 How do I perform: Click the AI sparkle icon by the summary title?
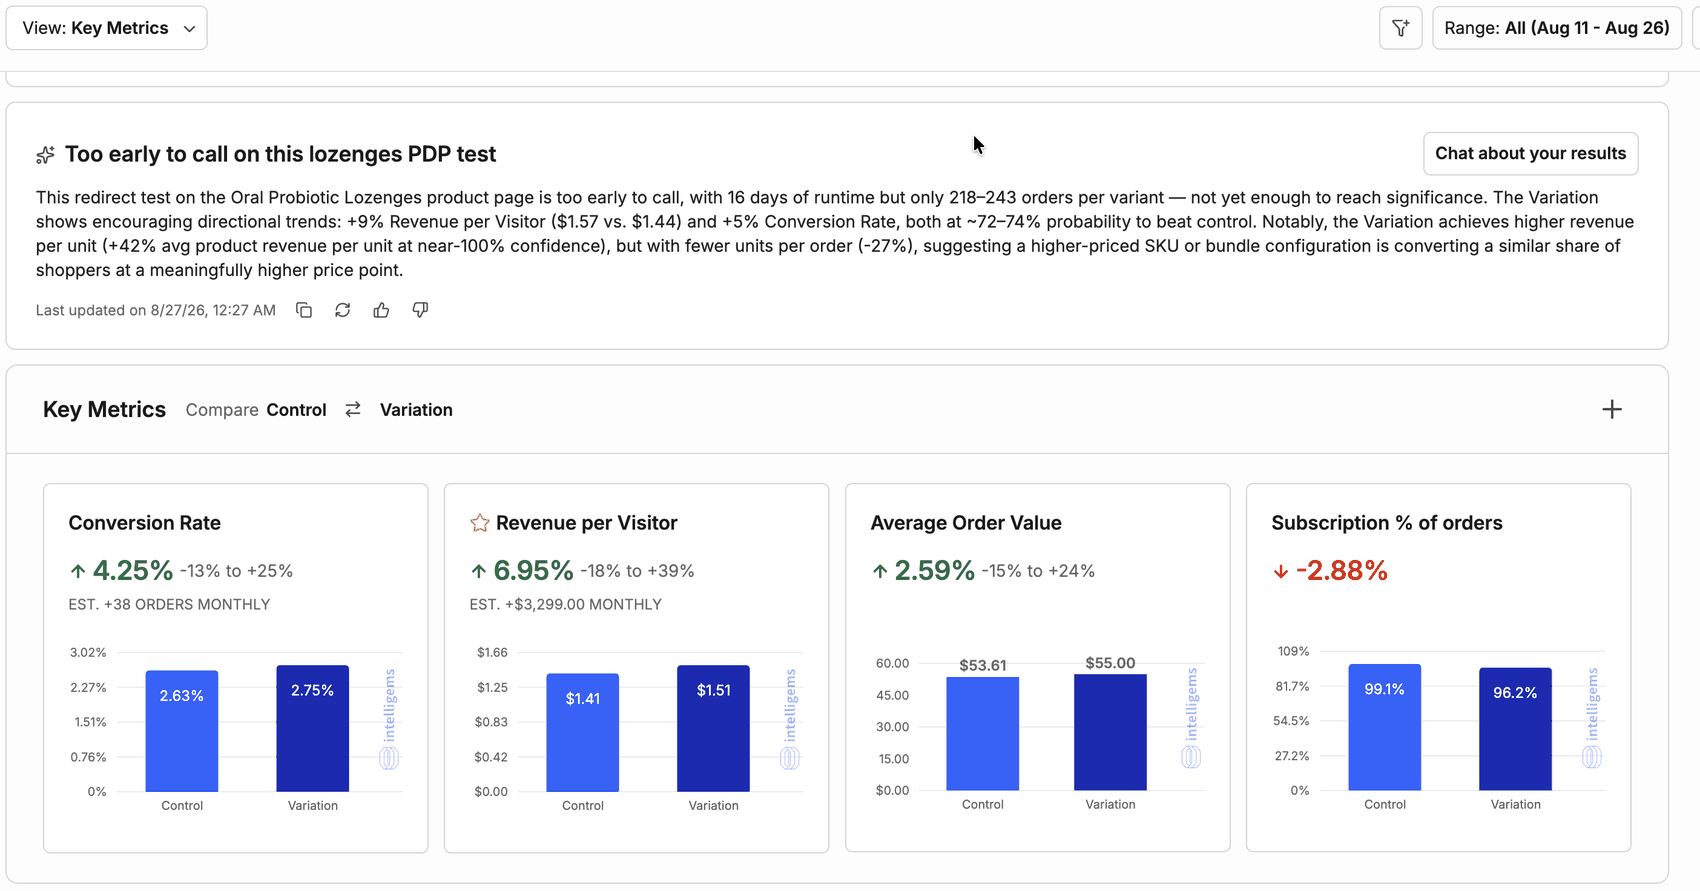pyautogui.click(x=45, y=155)
